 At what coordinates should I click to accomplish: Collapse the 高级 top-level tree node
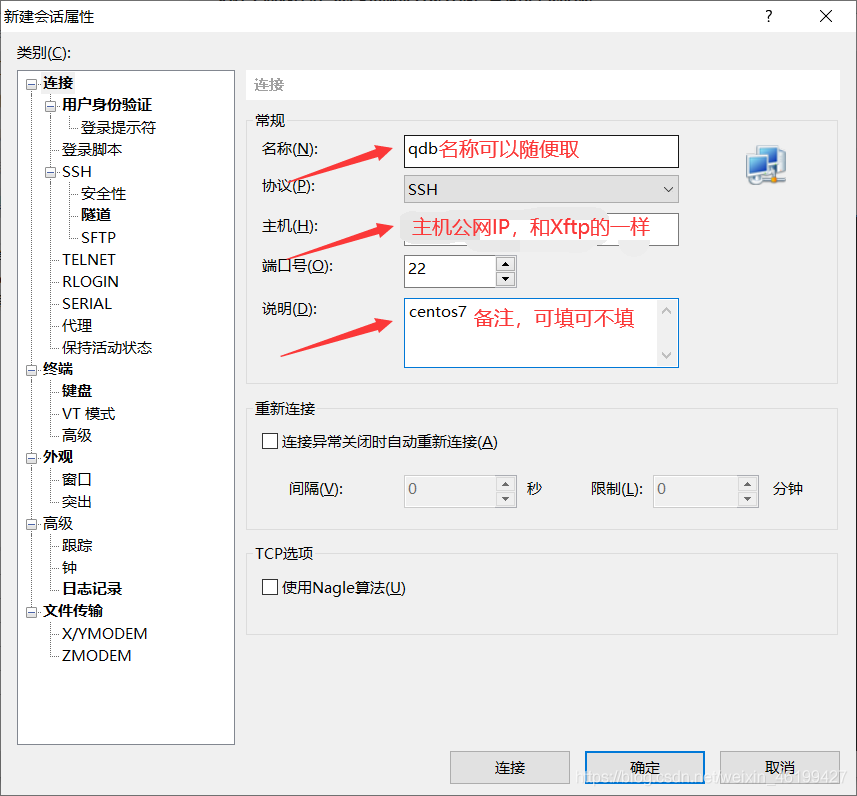pos(31,524)
